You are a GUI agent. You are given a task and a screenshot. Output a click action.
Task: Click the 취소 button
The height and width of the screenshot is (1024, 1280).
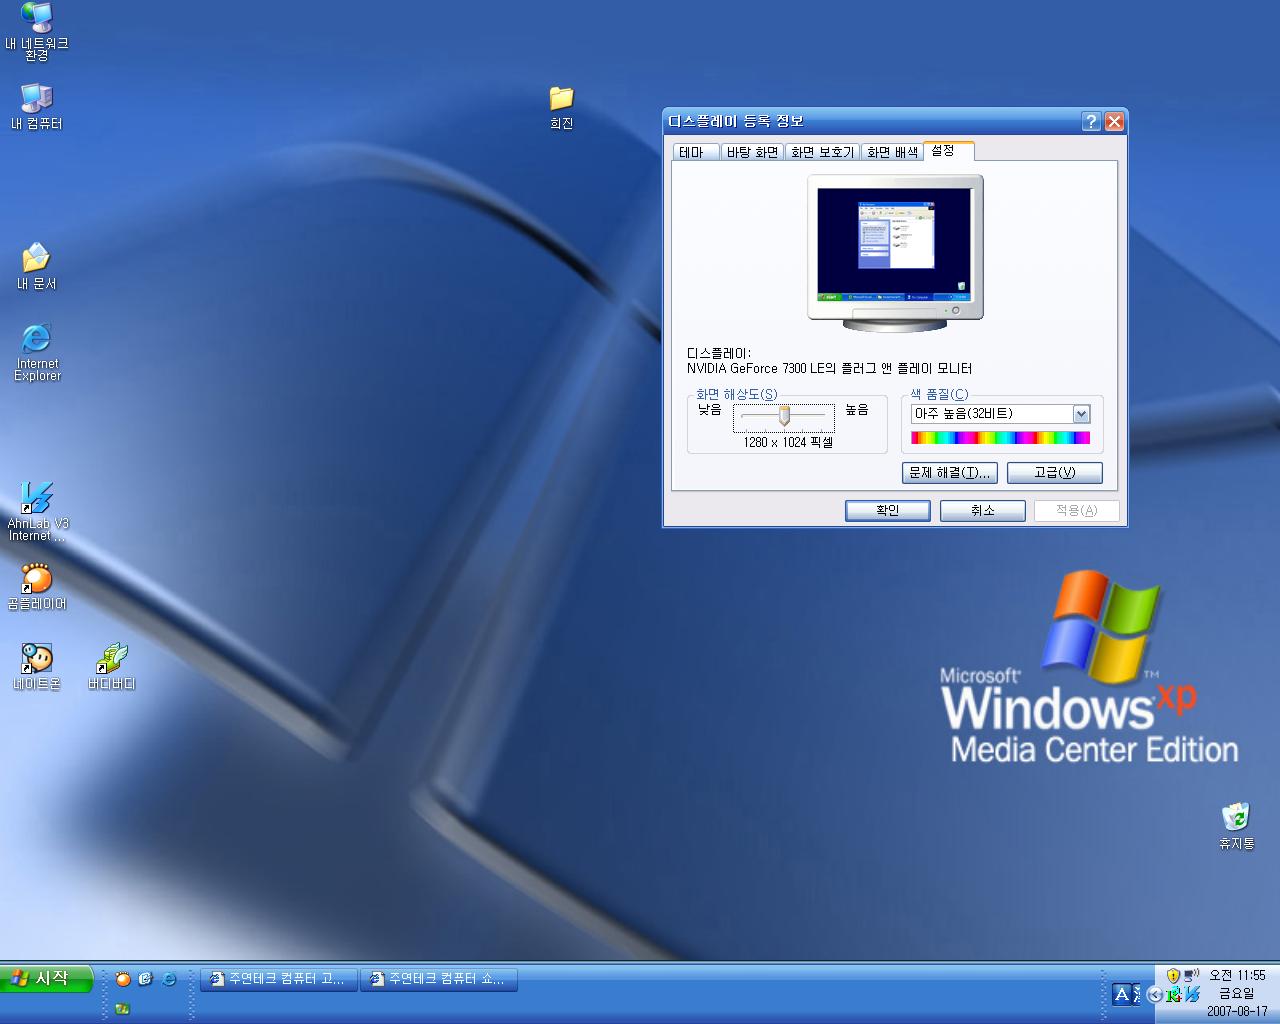click(x=983, y=511)
